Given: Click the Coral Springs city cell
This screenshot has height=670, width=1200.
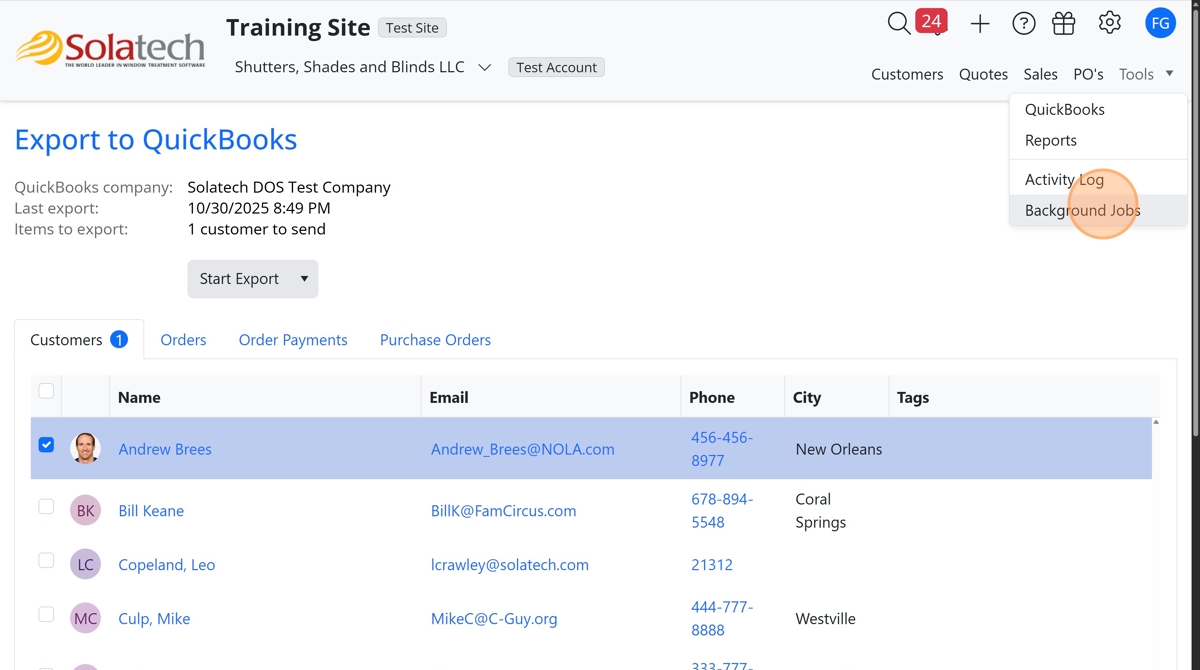Looking at the screenshot, I should pyautogui.click(x=820, y=511).
